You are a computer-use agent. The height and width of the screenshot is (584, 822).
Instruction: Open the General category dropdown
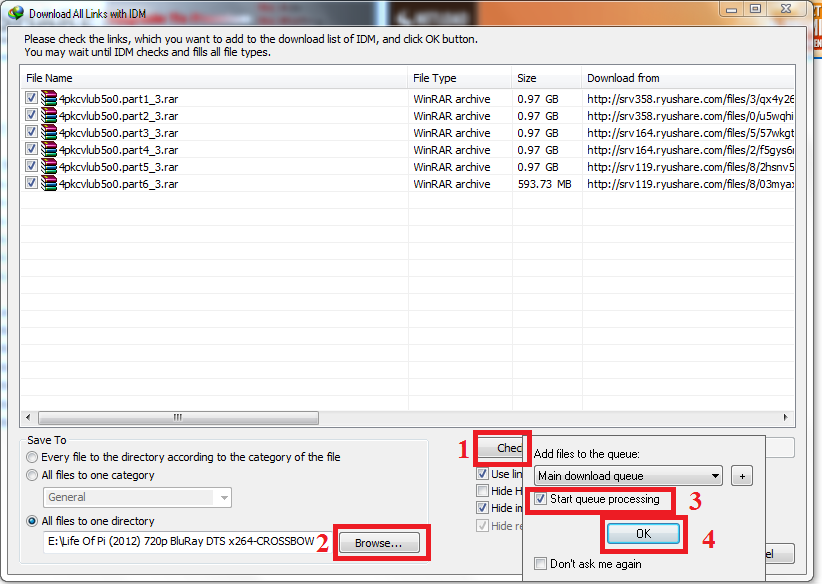coord(137,497)
